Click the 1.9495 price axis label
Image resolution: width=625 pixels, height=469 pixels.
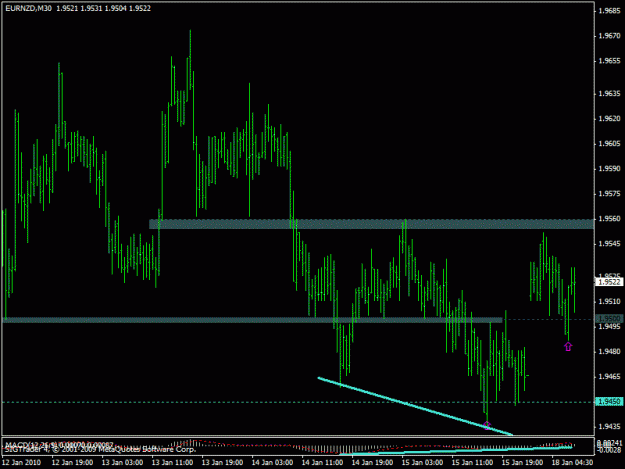pyautogui.click(x=609, y=326)
